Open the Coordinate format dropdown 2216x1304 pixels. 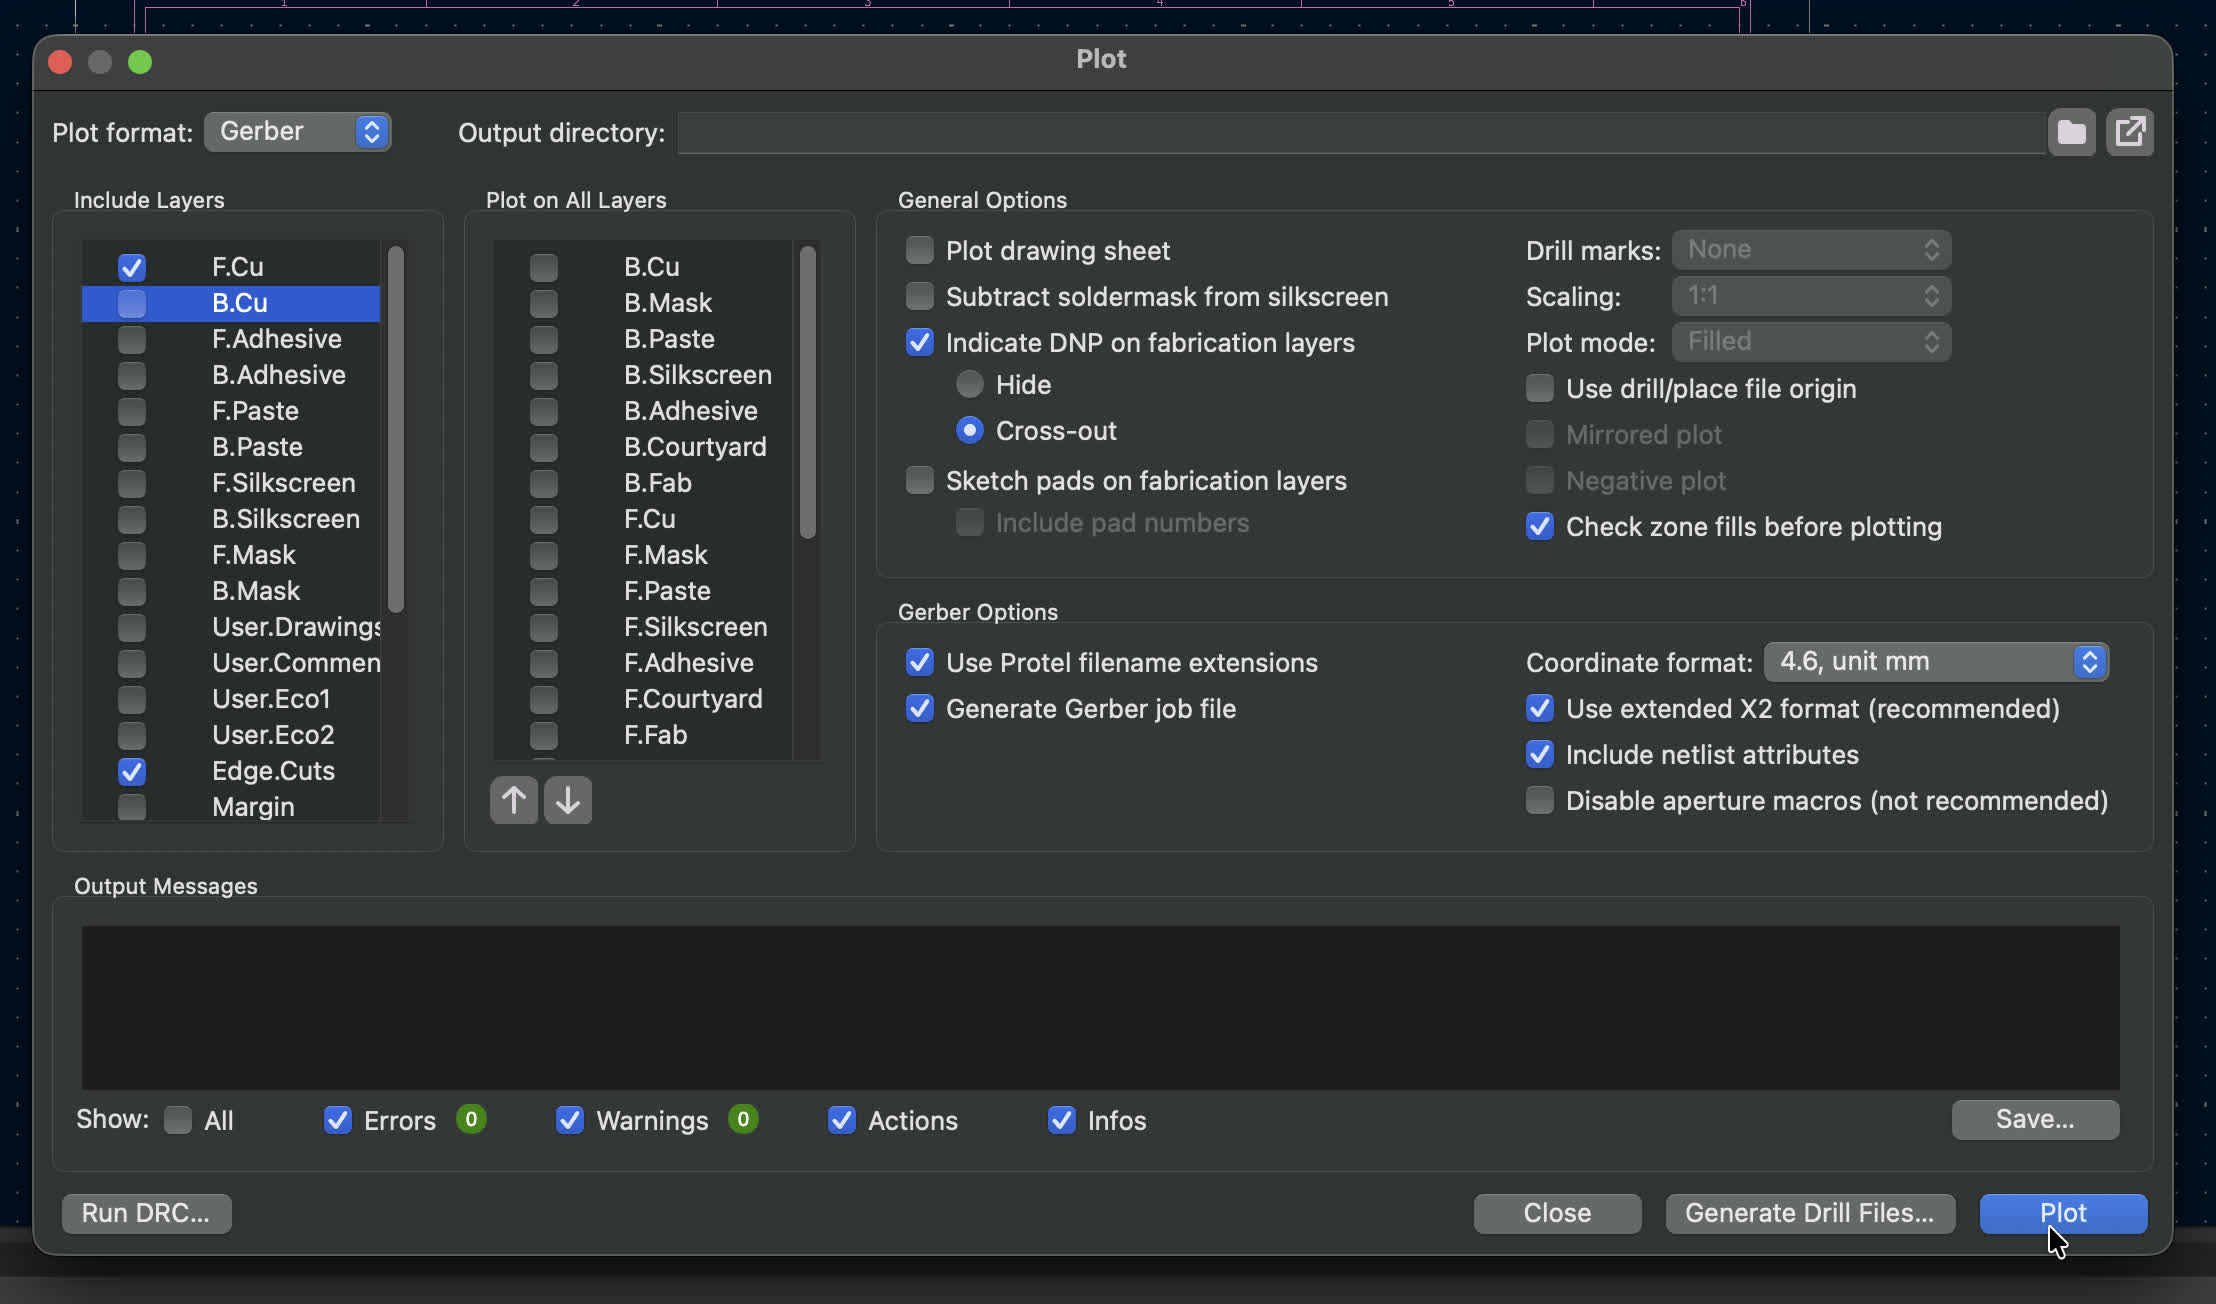pyautogui.click(x=1936, y=662)
